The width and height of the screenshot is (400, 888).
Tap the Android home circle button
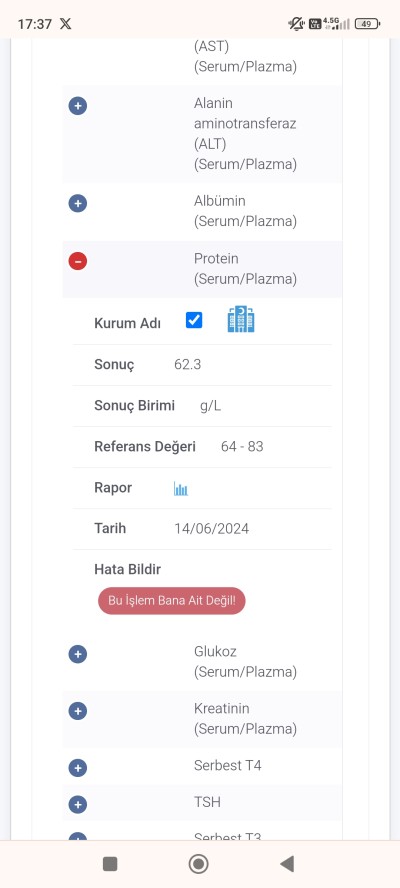198,864
